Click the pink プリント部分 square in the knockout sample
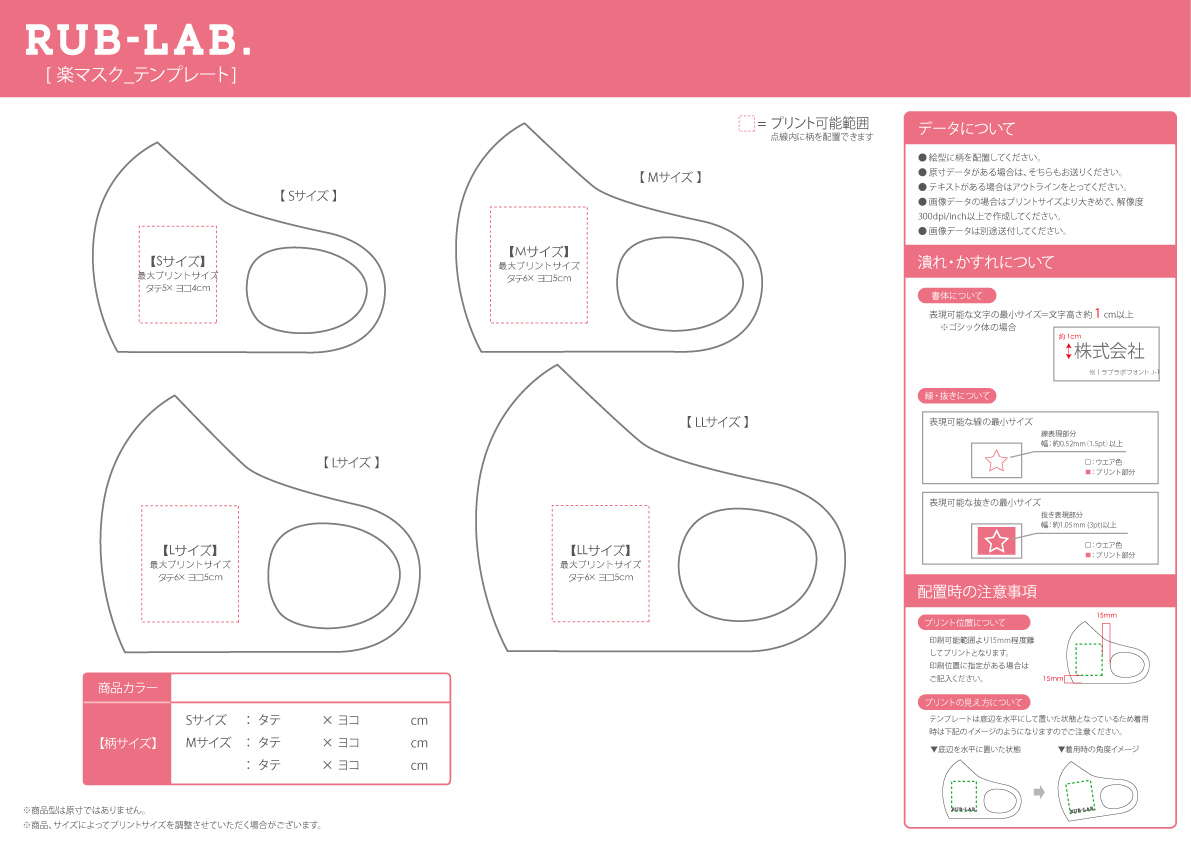 (x=1088, y=554)
